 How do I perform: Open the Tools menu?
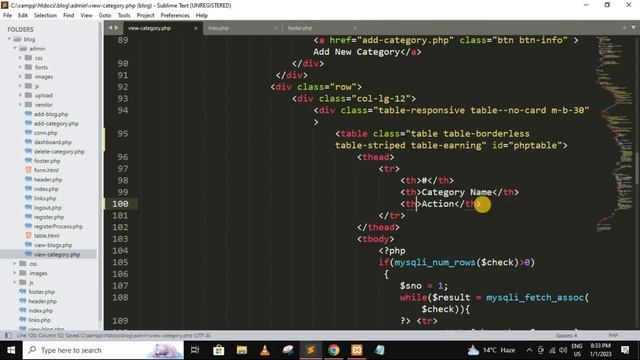124,15
